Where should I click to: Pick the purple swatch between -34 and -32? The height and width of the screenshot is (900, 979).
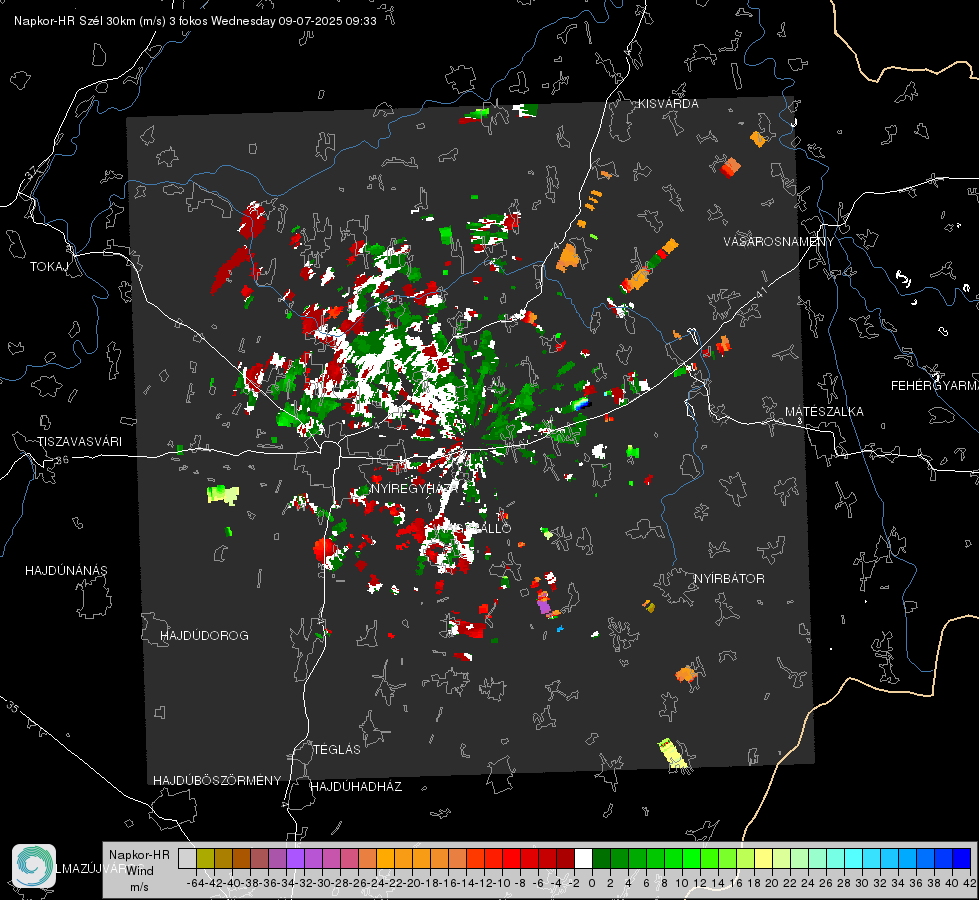pos(295,858)
